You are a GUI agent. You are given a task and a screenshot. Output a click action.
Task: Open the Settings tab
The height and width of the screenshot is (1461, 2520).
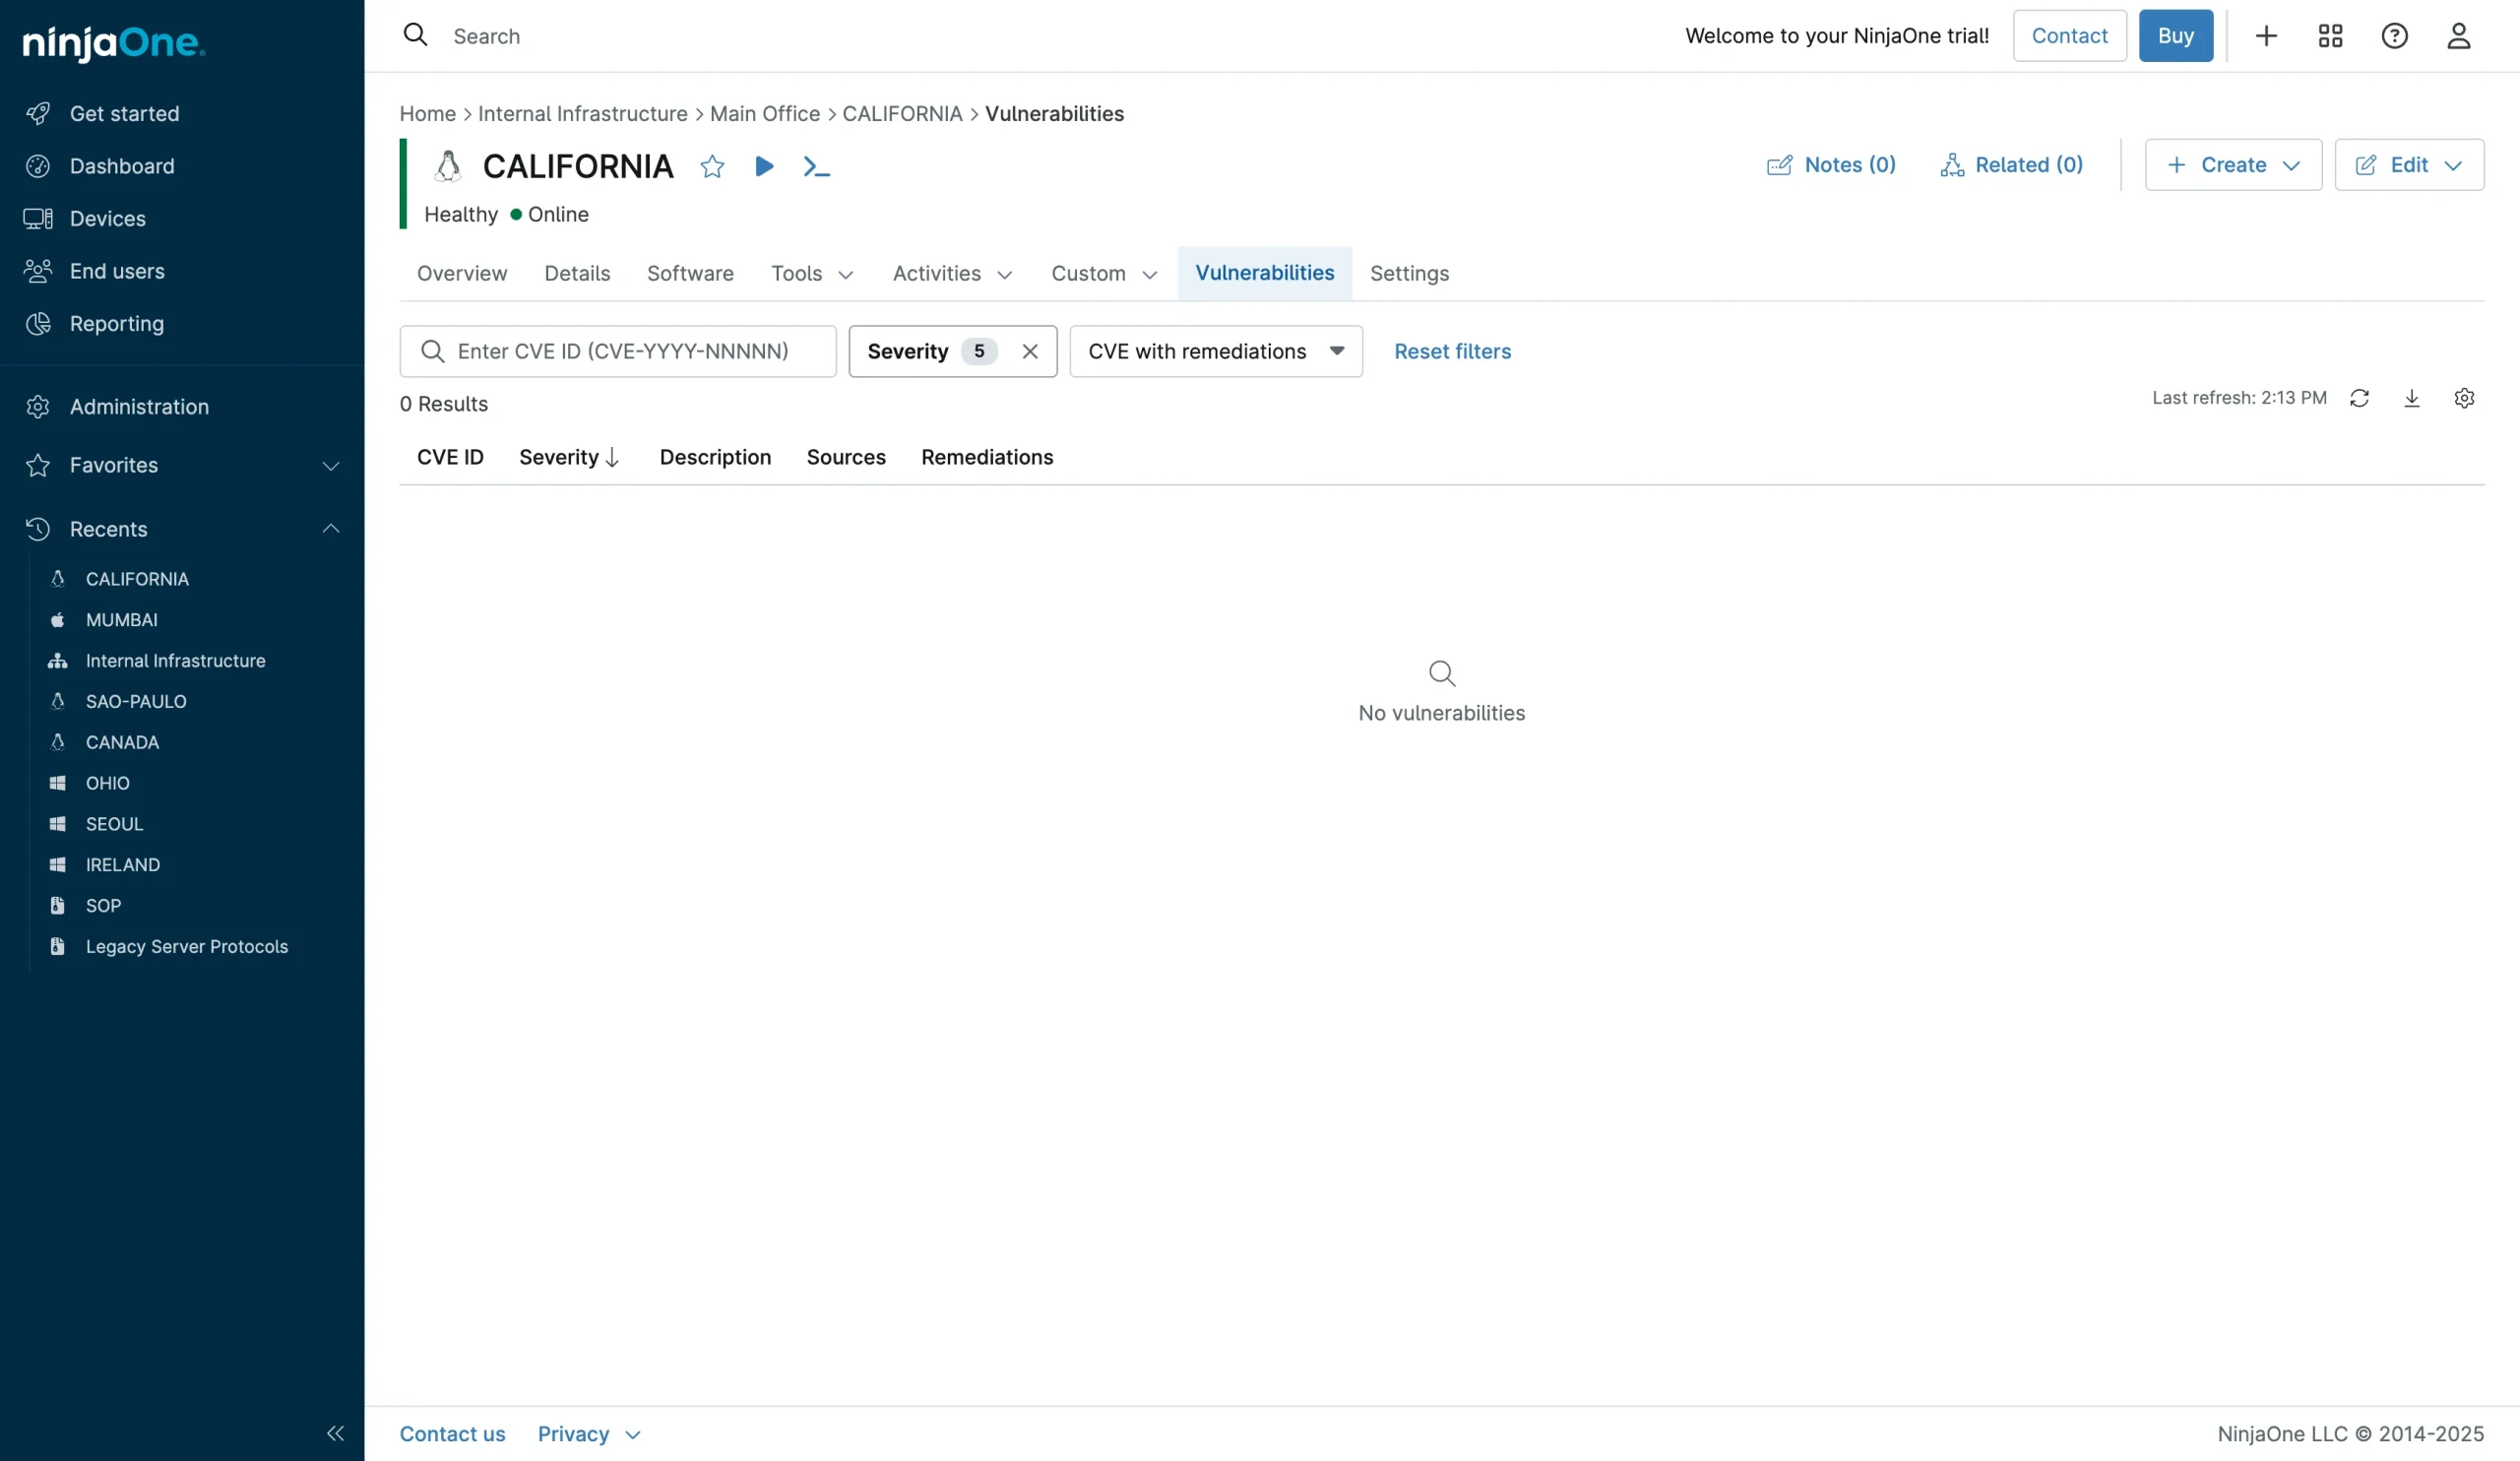click(x=1409, y=273)
